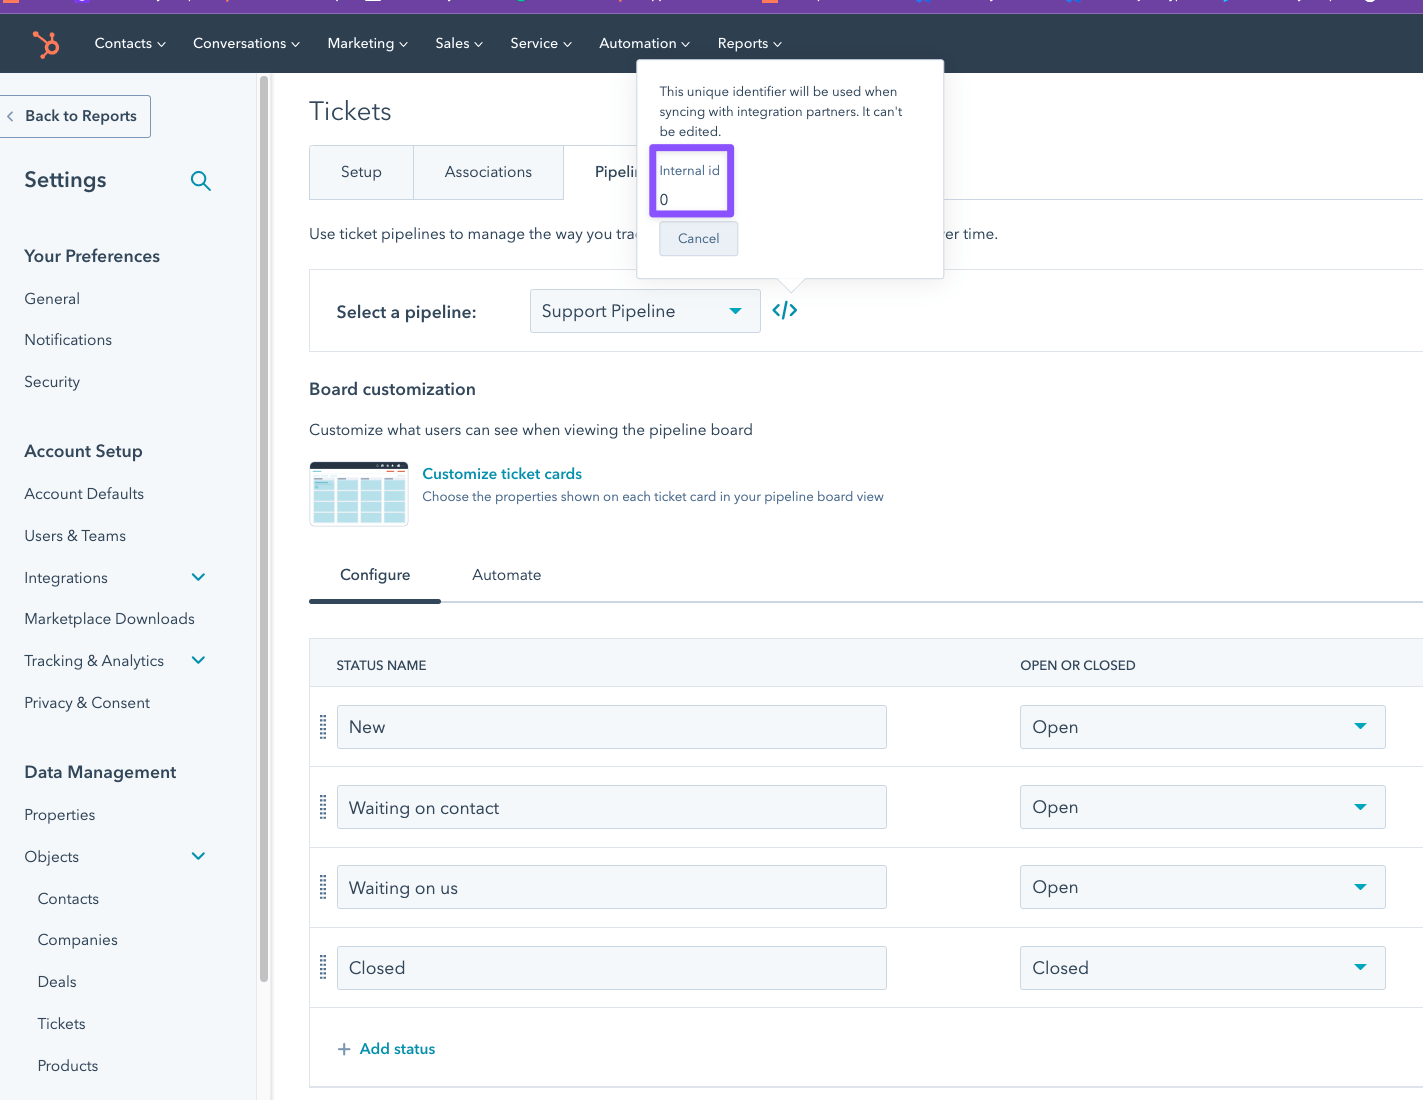Open the Support Pipeline dropdown
This screenshot has height=1100, width=1423.
(644, 311)
